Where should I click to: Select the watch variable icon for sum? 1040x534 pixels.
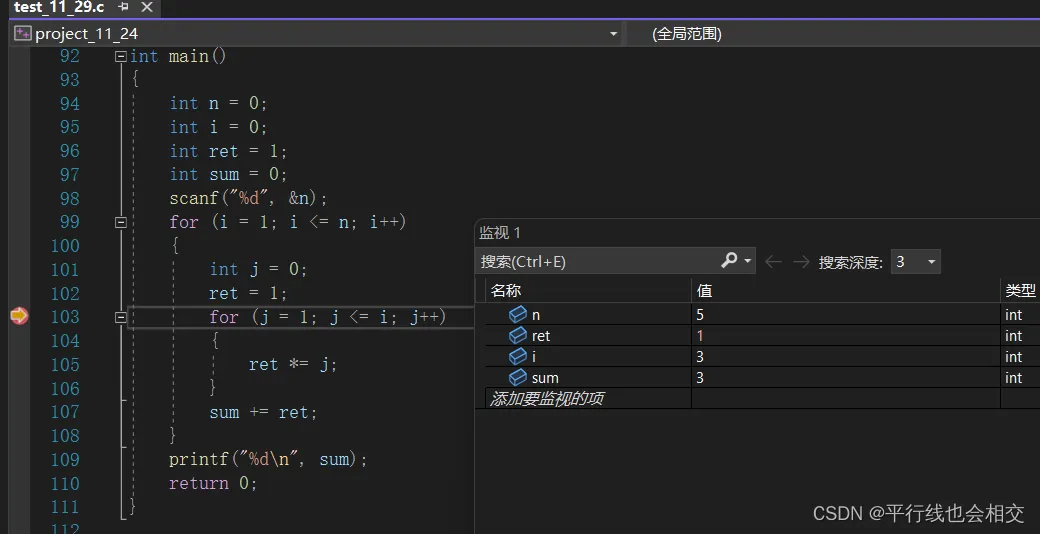[x=518, y=377]
